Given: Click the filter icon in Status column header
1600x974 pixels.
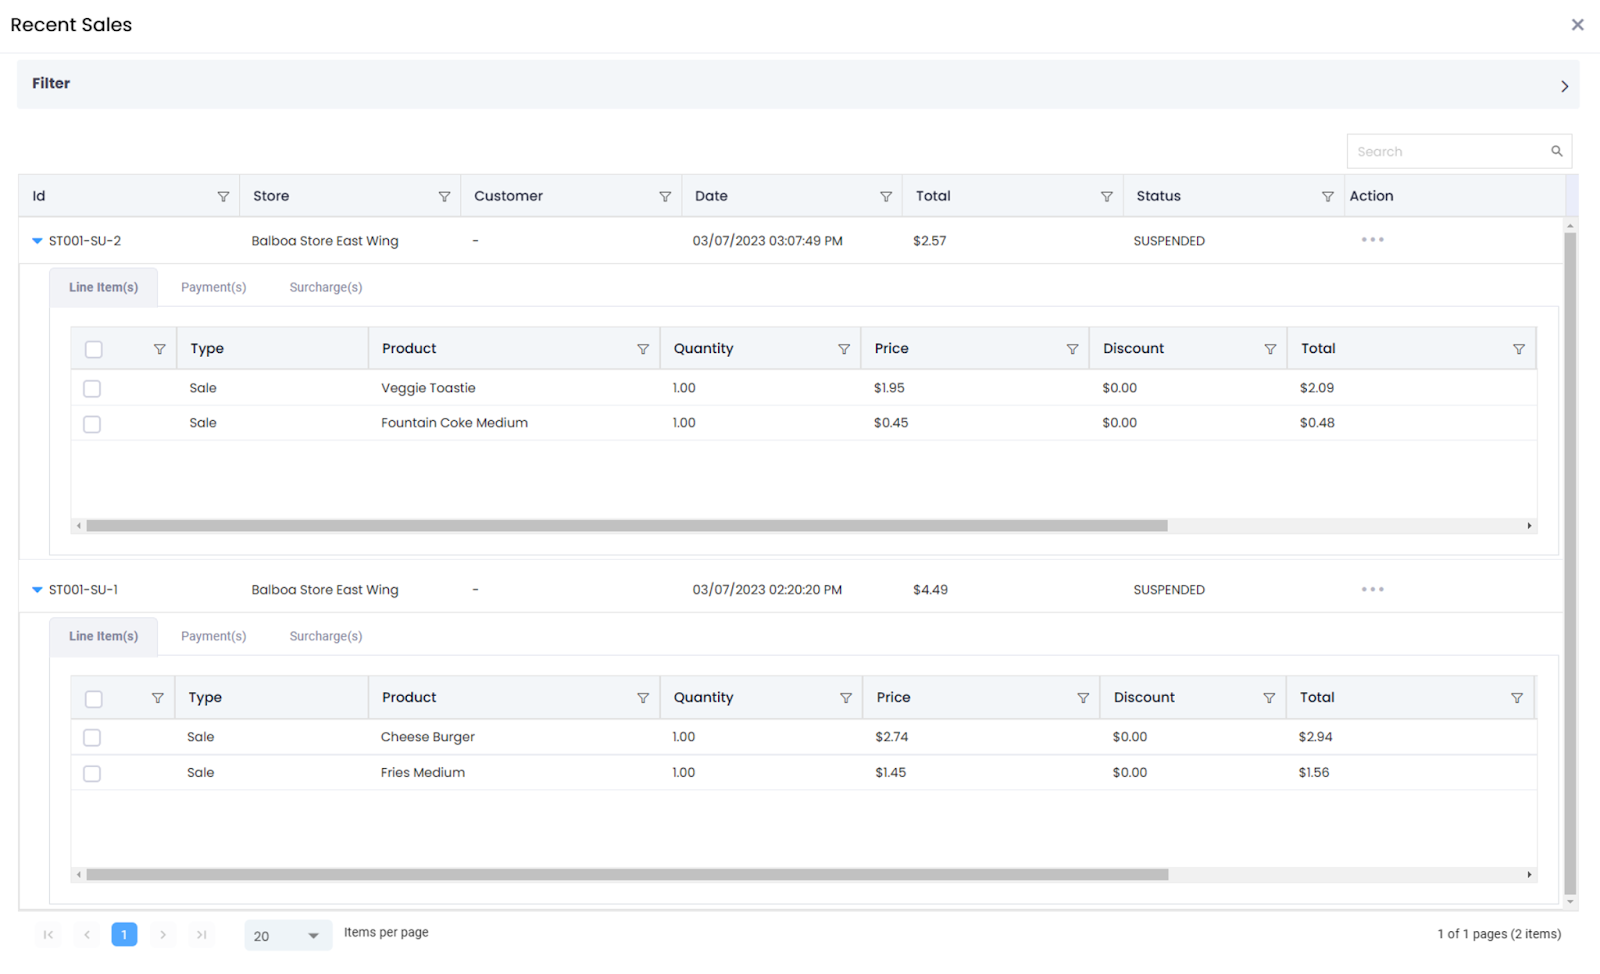Looking at the screenshot, I should coord(1327,197).
